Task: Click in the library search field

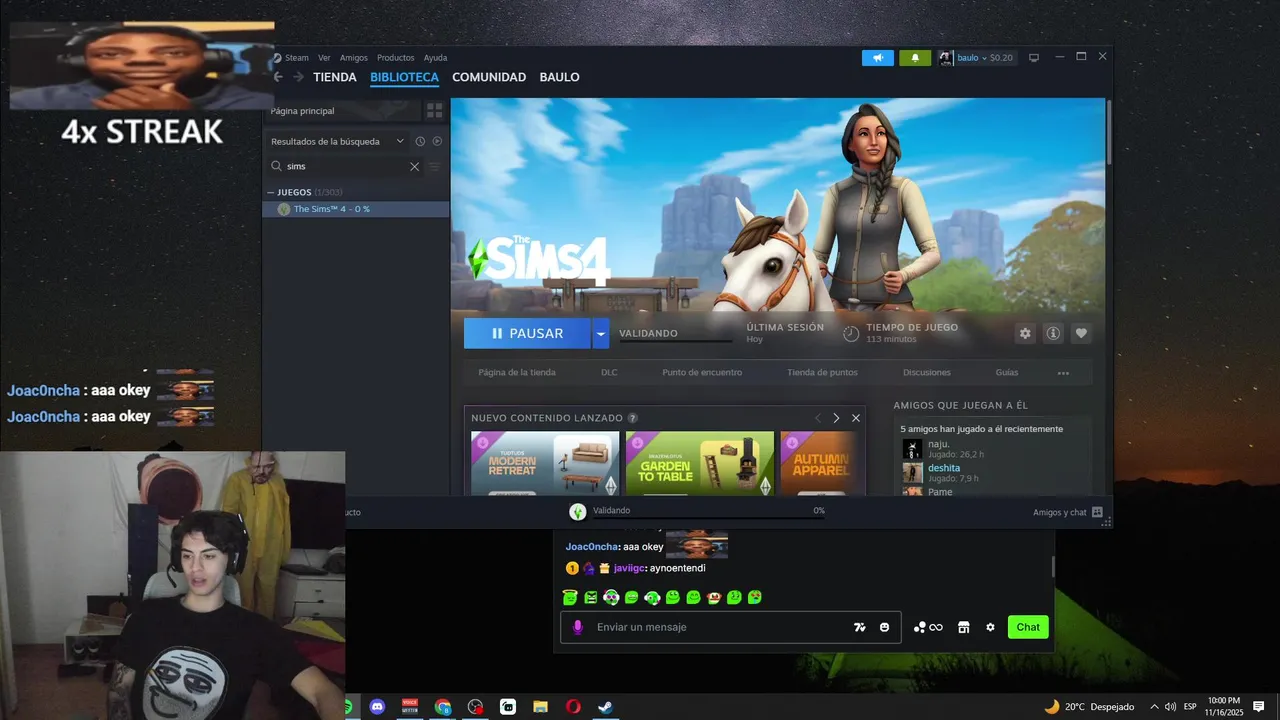Action: (x=345, y=166)
